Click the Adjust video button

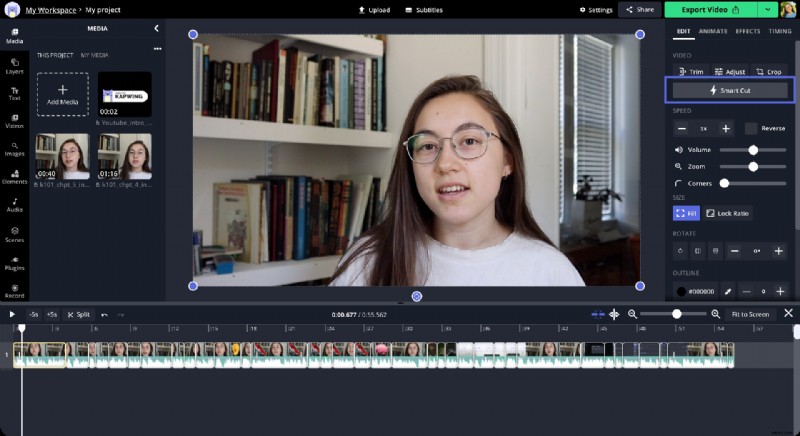[x=730, y=72]
